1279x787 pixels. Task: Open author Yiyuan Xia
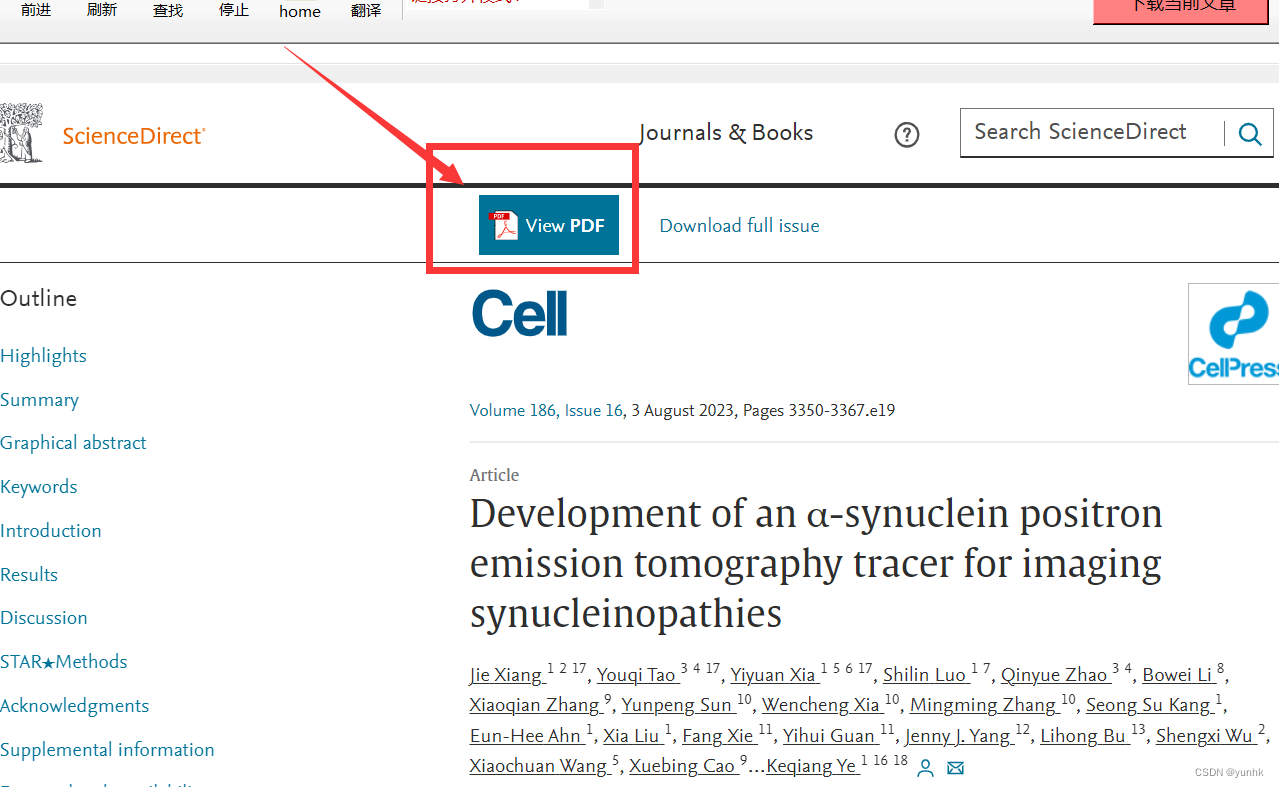coord(773,675)
